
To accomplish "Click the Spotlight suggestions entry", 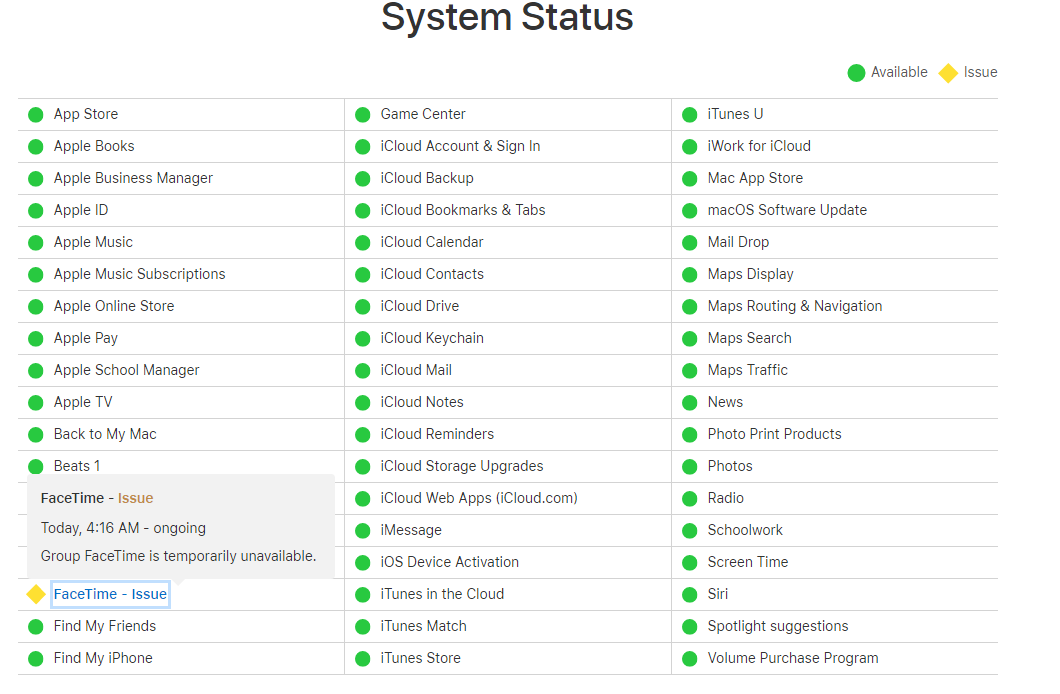I will (778, 626).
